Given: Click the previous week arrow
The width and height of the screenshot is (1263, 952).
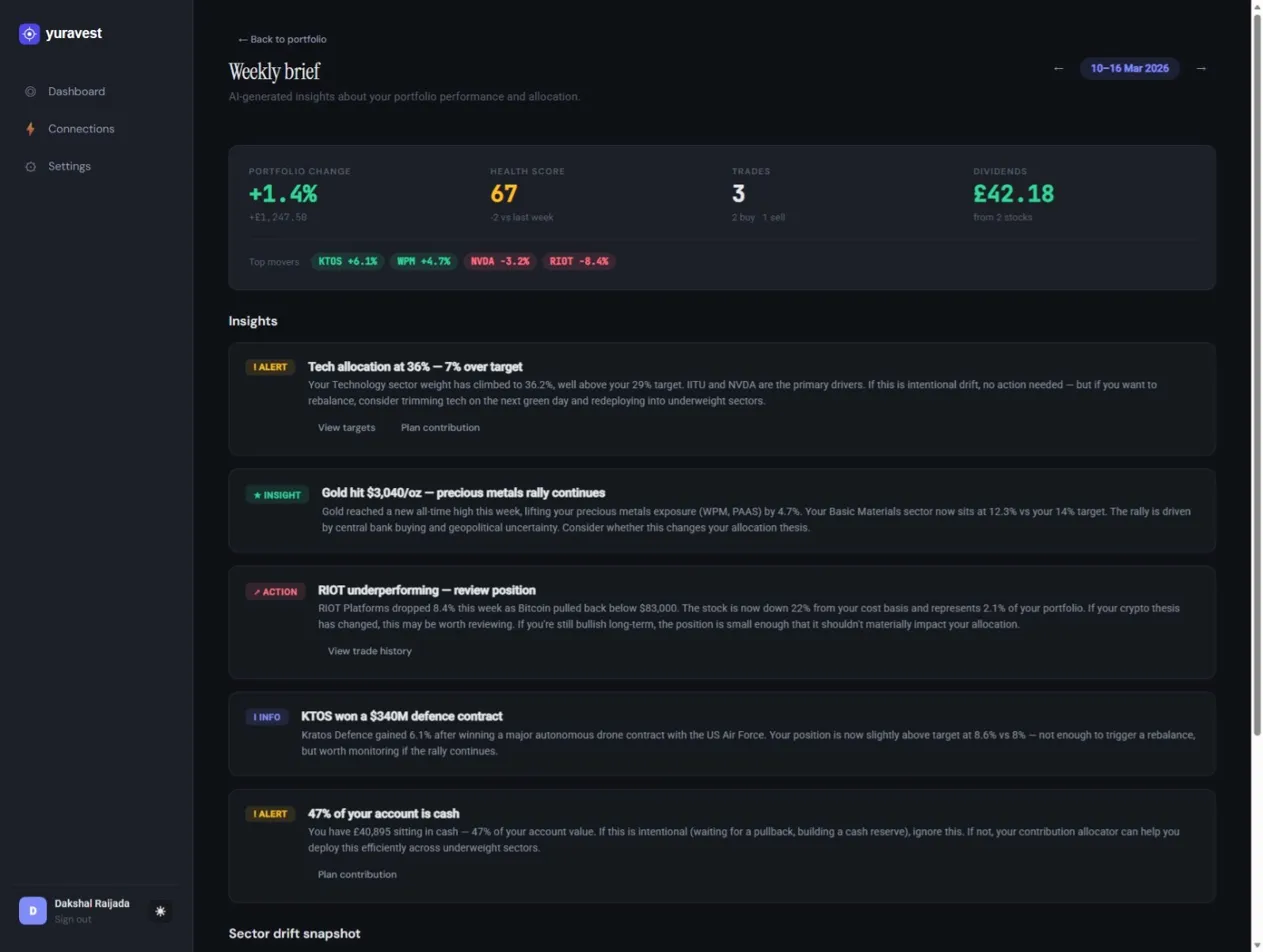Looking at the screenshot, I should (x=1059, y=68).
